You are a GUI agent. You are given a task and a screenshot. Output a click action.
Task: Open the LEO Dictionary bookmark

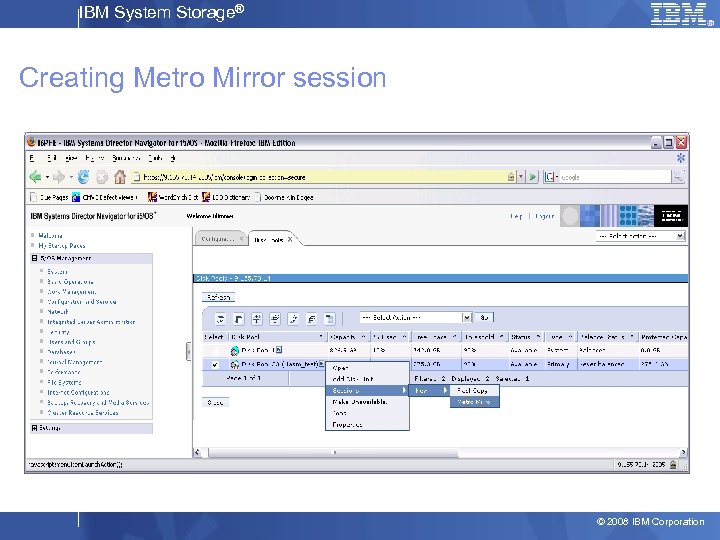pos(226,197)
